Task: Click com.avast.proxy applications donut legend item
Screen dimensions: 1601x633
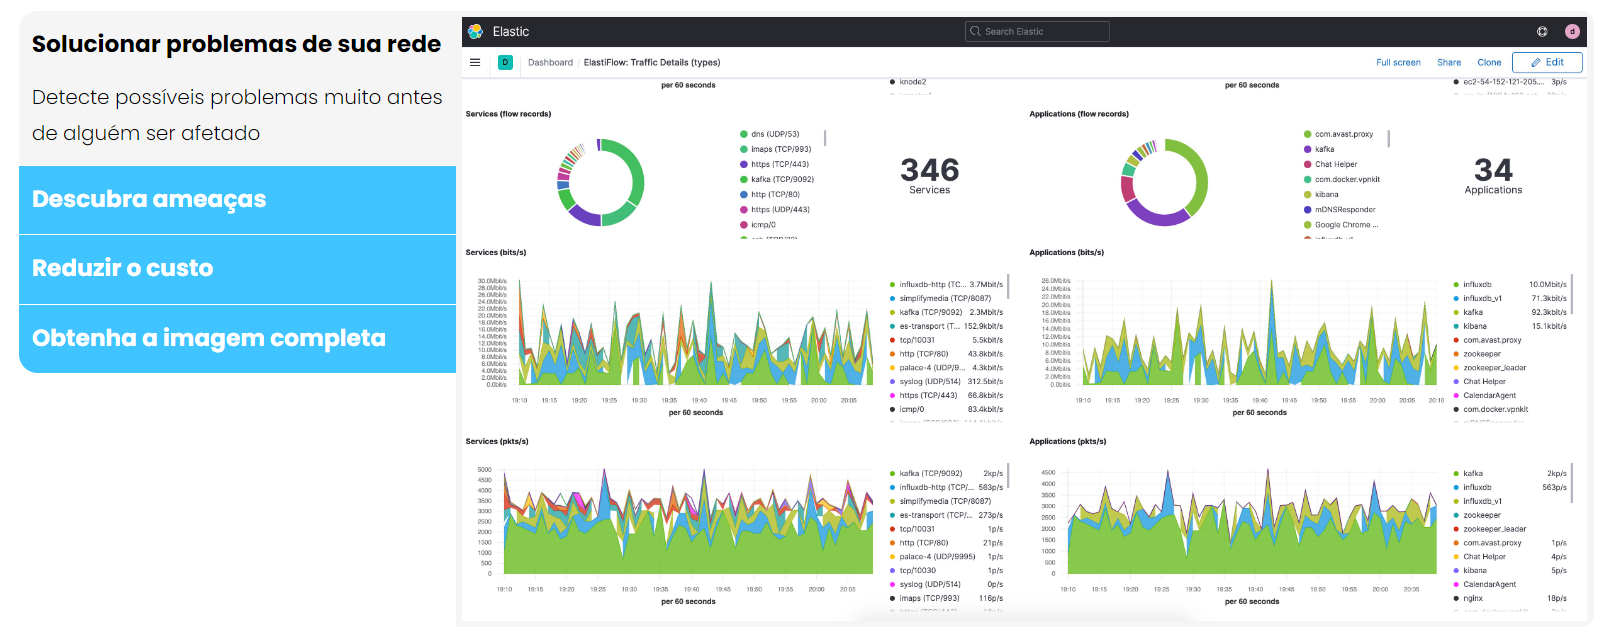Action: tap(1338, 134)
